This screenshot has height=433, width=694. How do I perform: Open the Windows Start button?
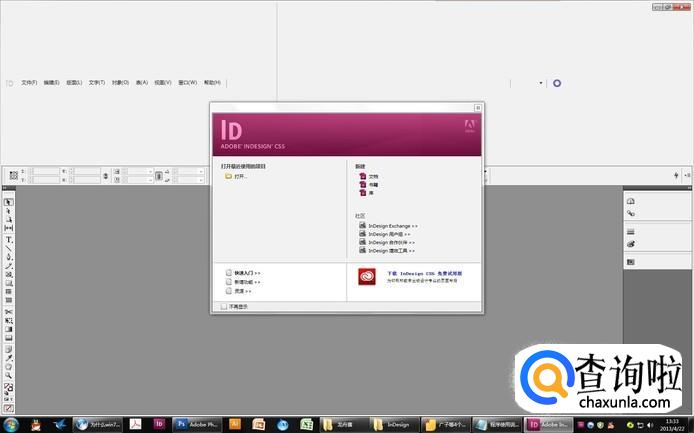(x=10, y=425)
